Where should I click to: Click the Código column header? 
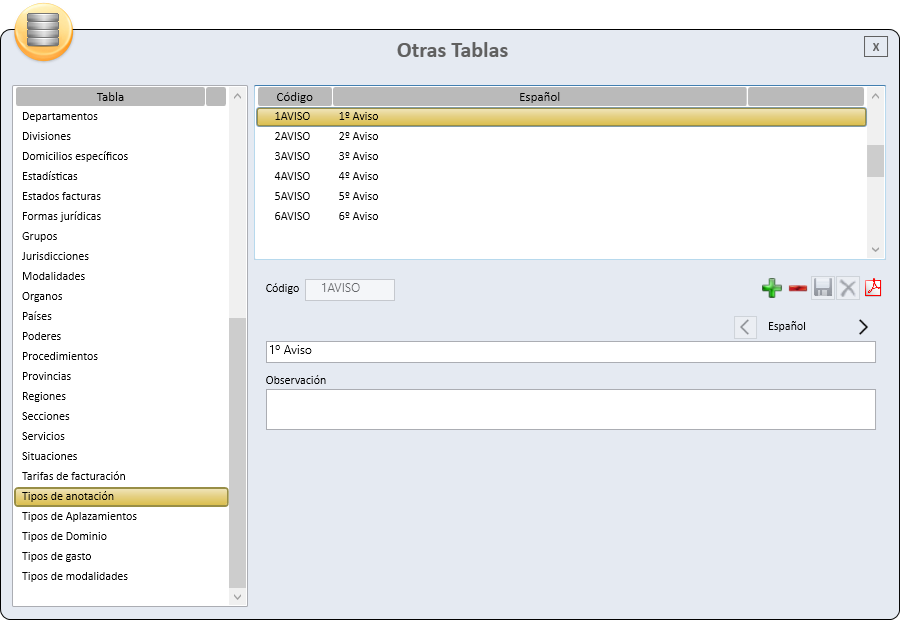[x=295, y=97]
